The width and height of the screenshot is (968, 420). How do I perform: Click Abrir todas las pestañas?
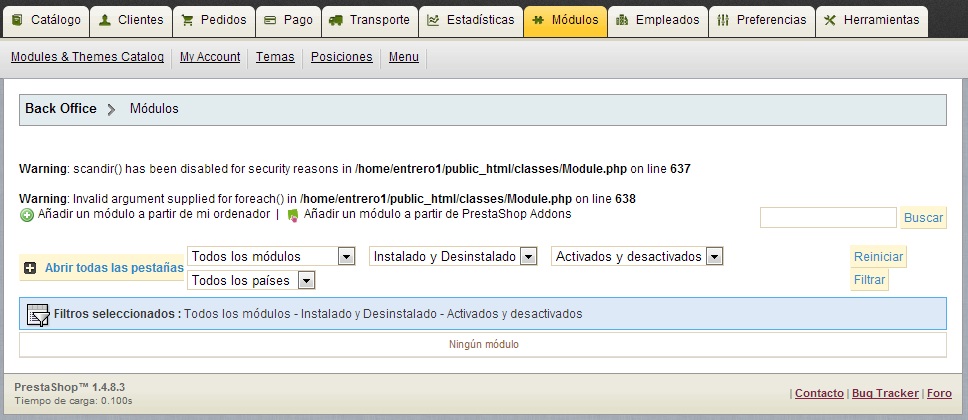114,268
